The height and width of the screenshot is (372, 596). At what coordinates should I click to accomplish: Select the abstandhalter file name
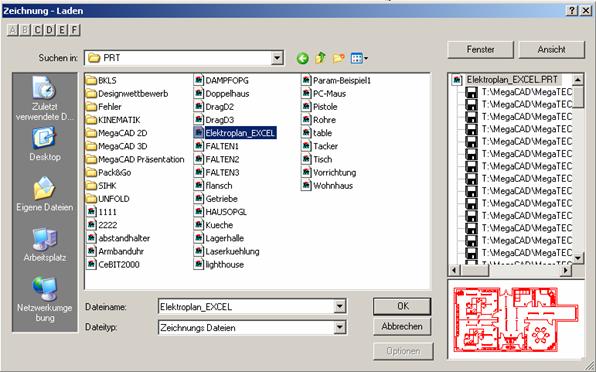124,238
